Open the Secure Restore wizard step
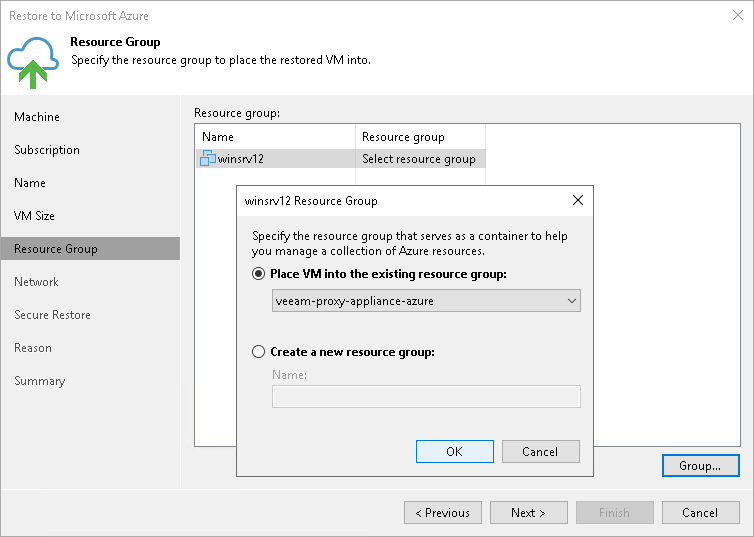The width and height of the screenshot is (754, 537). pos(52,315)
